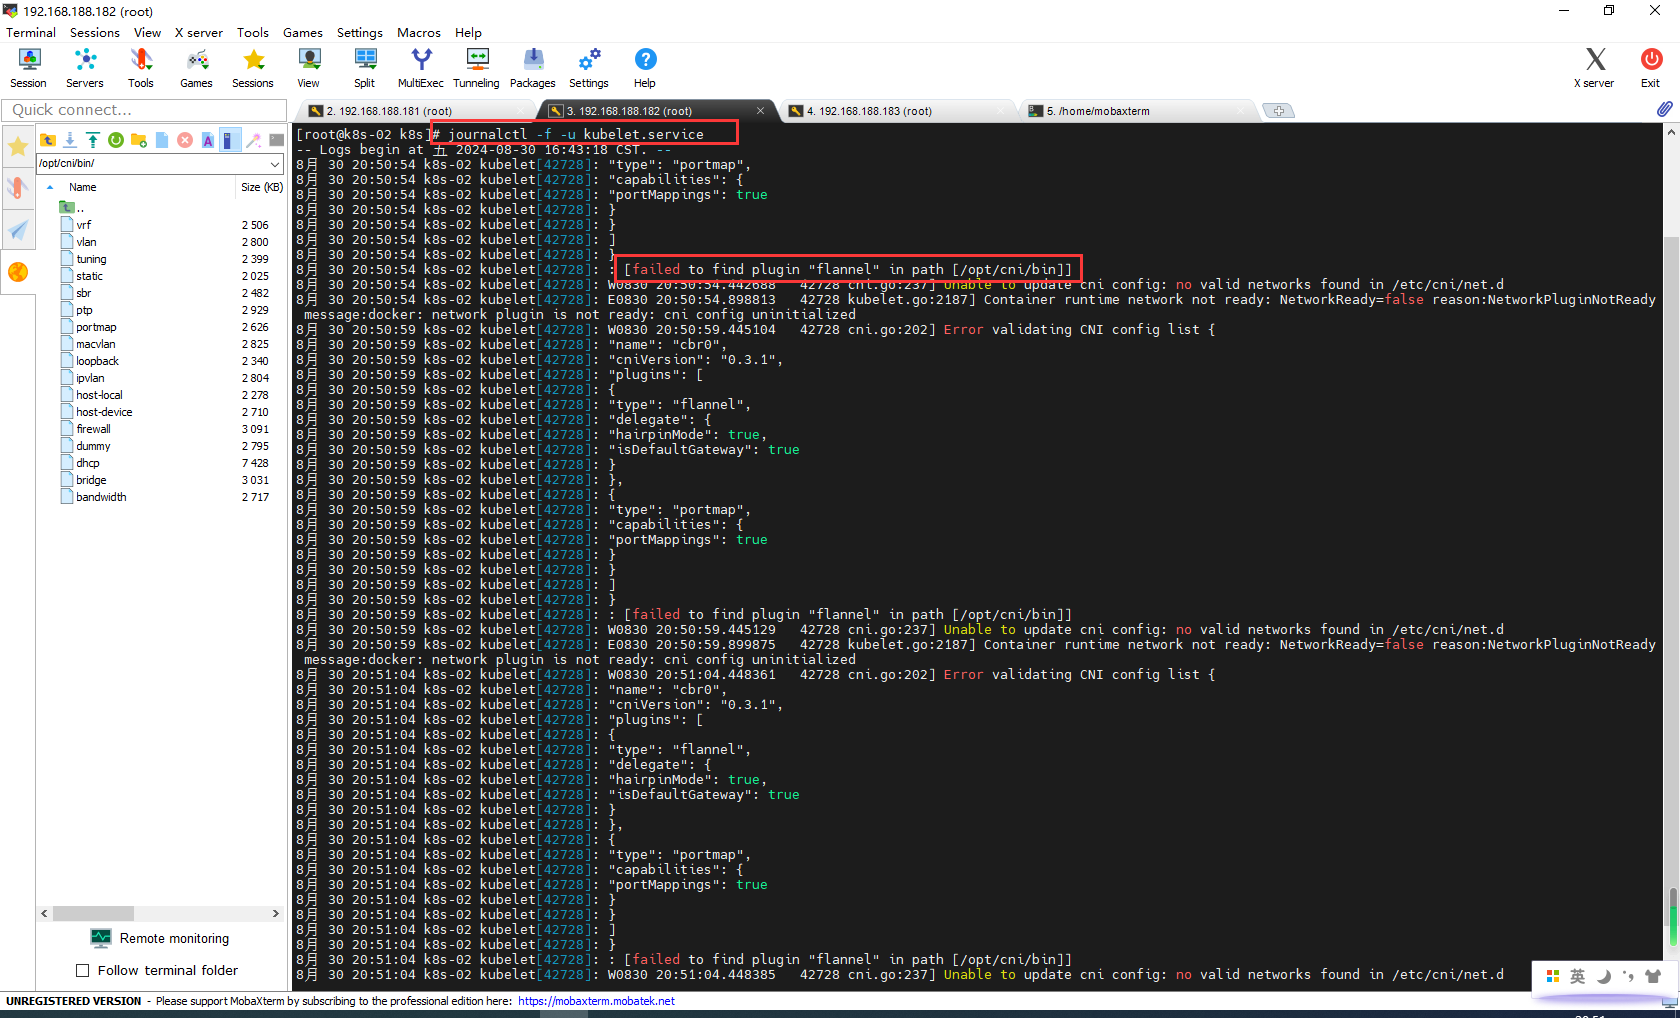Click the shirt skin icon in IME bar
Screen dimensions: 1680x1018
click(1653, 977)
